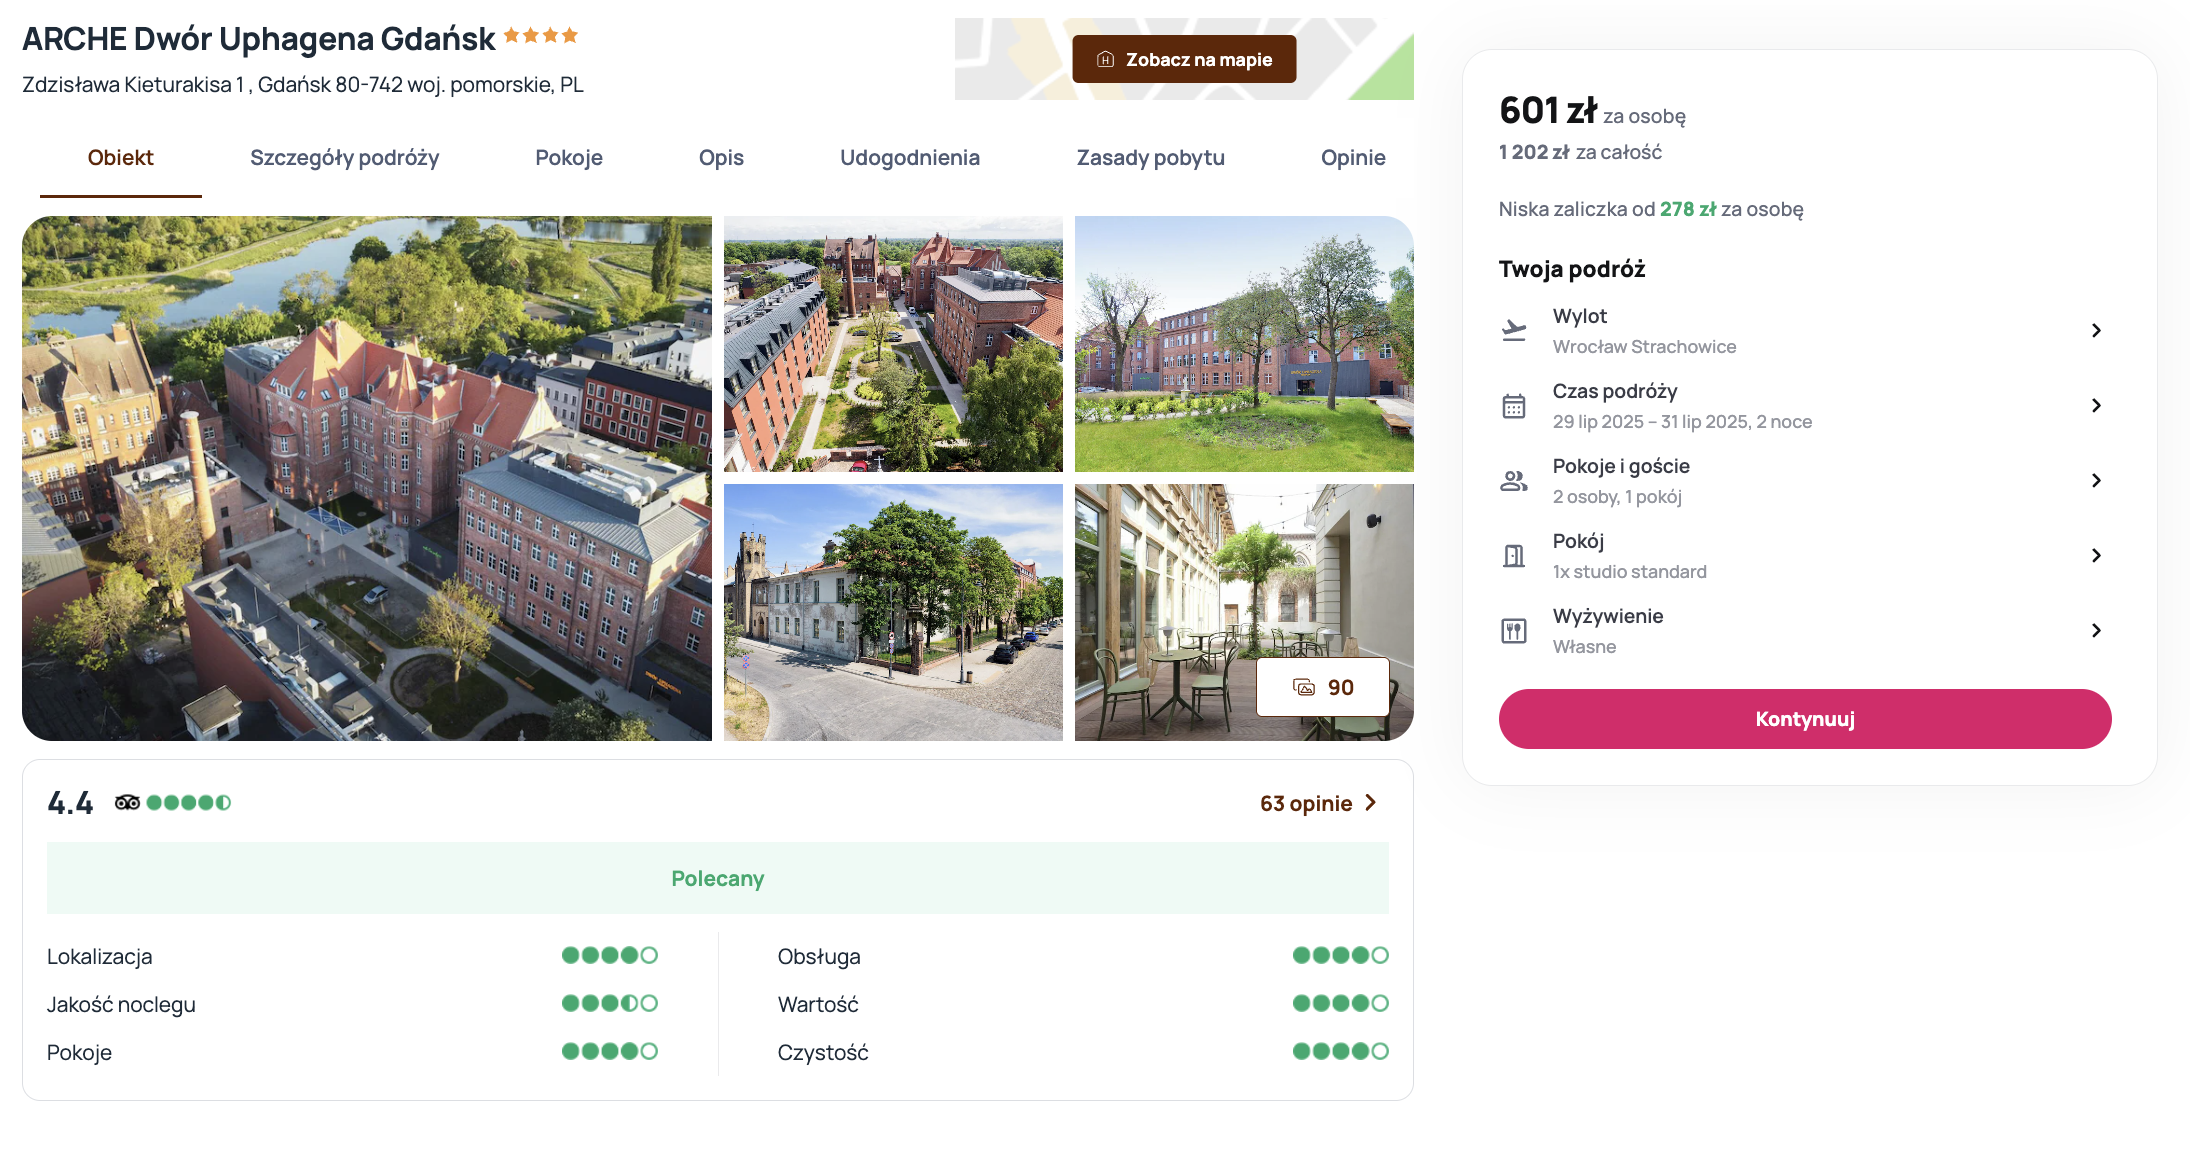Expand Pokoje i goście chevron
The height and width of the screenshot is (1160, 2190).
pyautogui.click(x=2096, y=480)
